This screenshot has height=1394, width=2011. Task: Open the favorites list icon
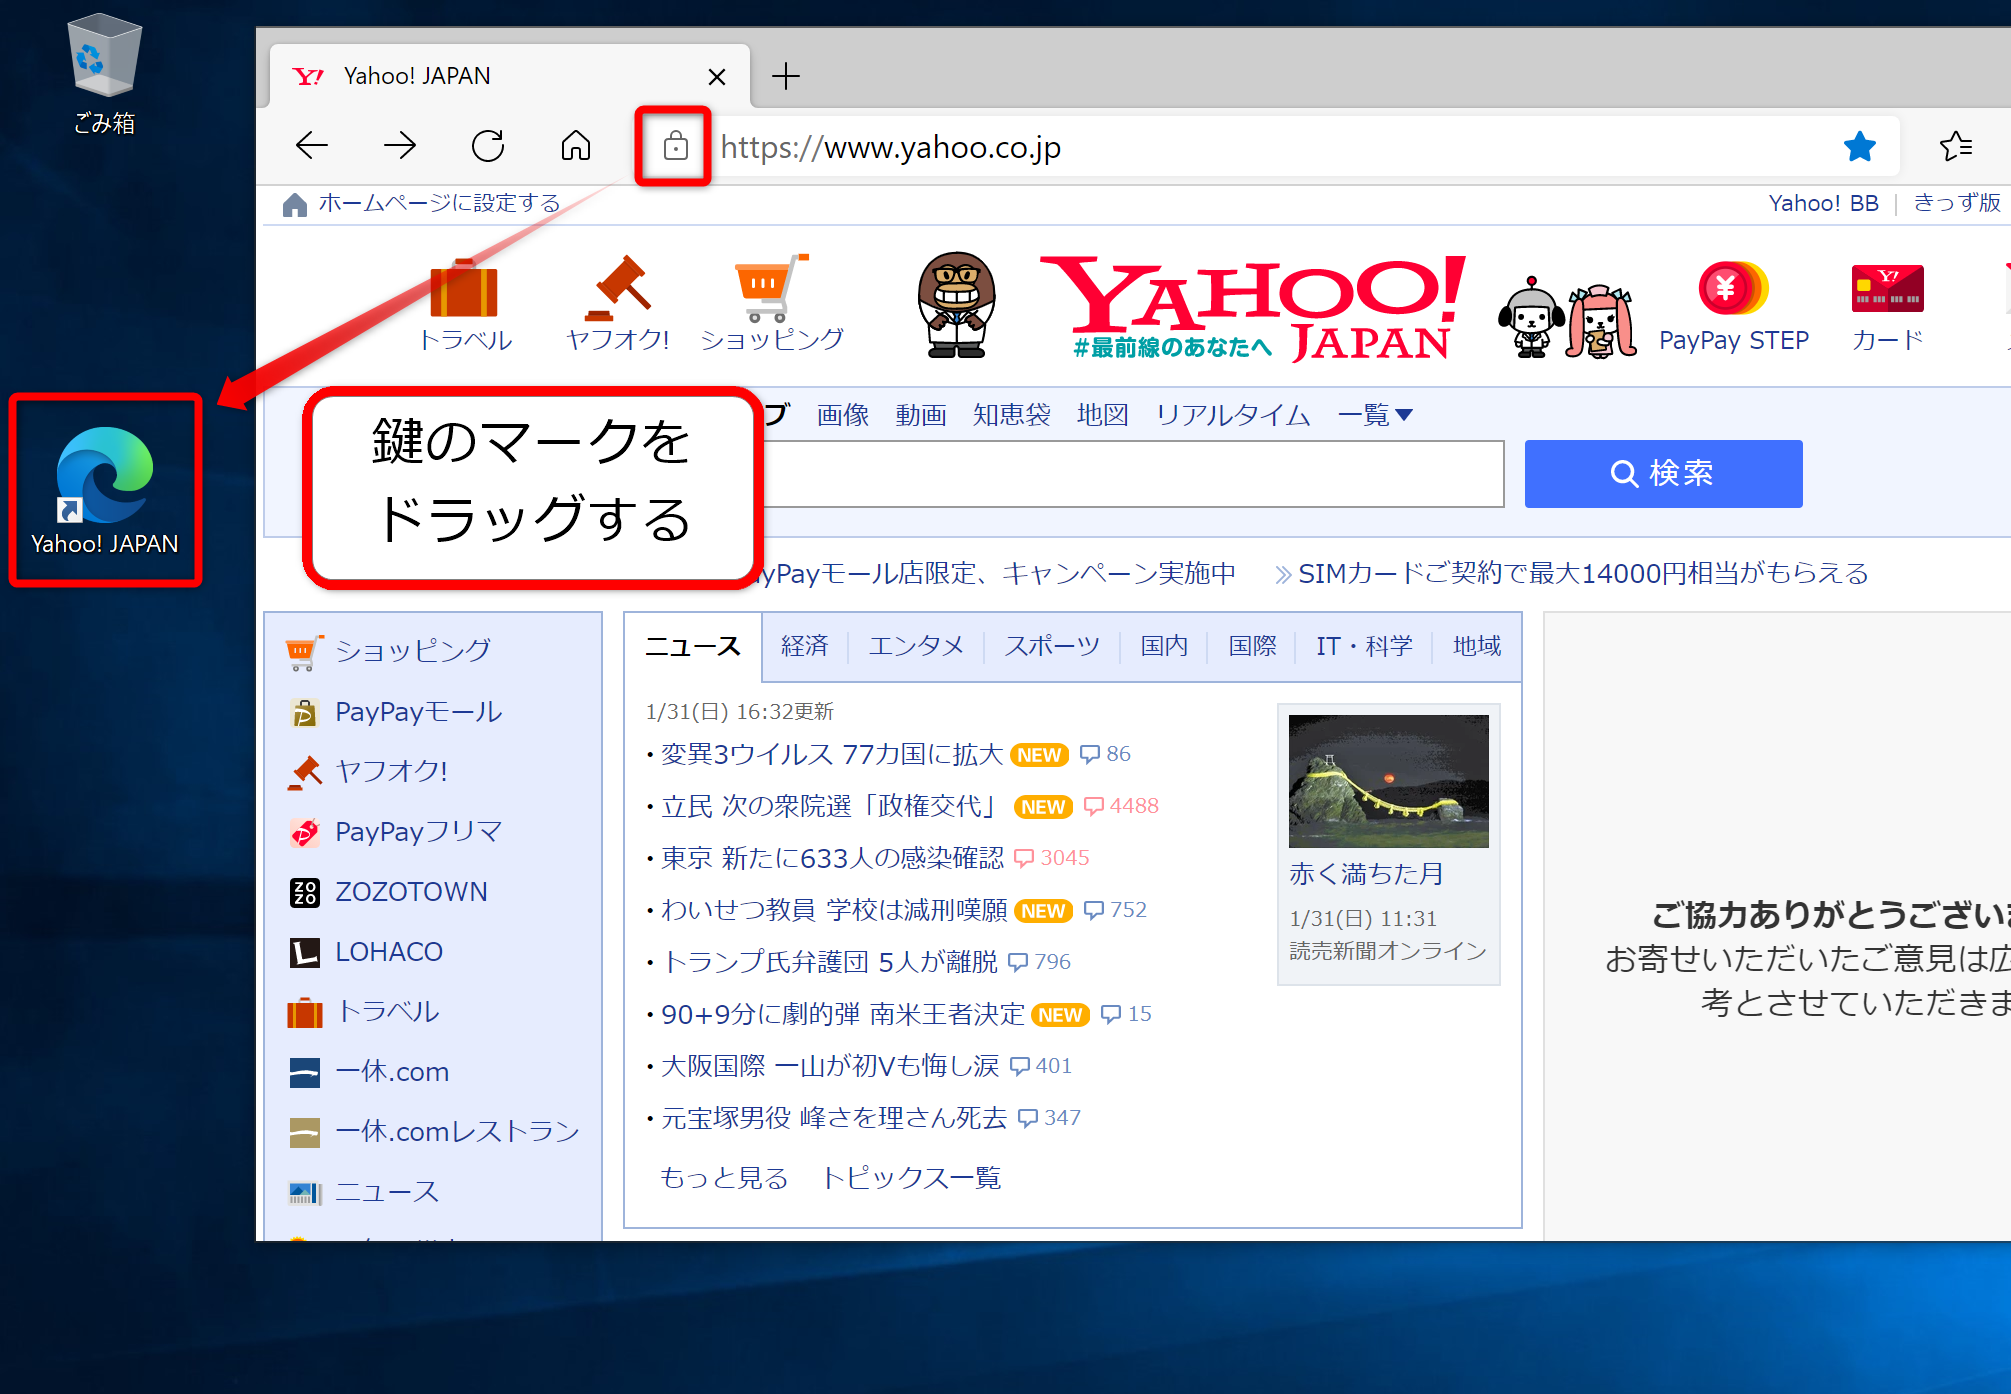[x=1956, y=147]
